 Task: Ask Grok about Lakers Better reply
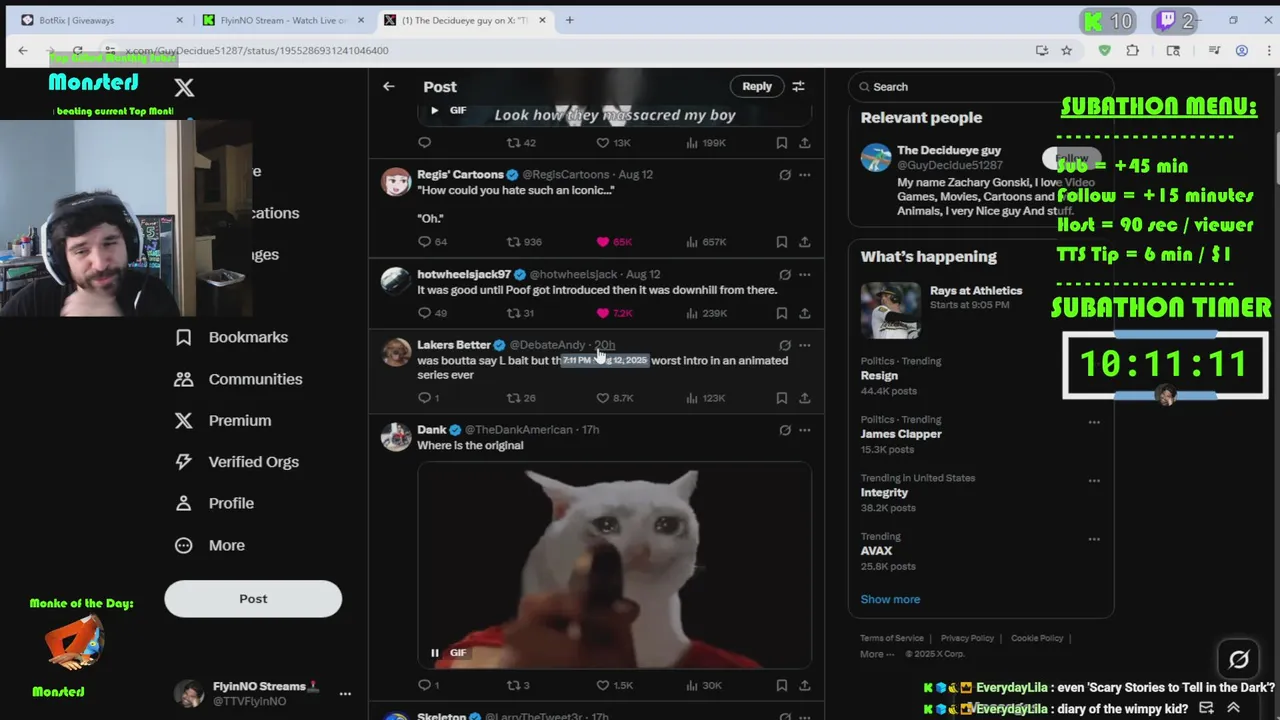[785, 345]
